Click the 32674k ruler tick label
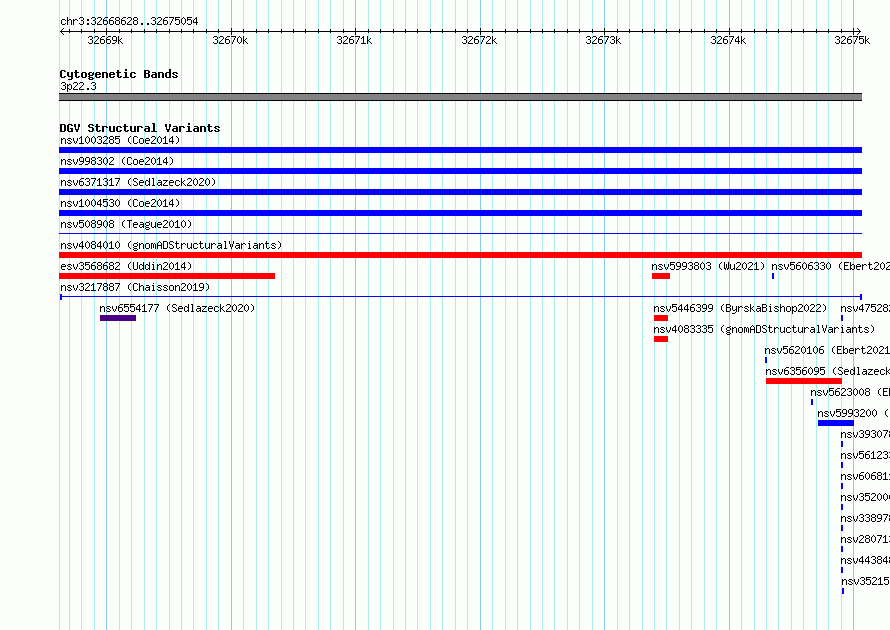The image size is (890, 630). (728, 40)
